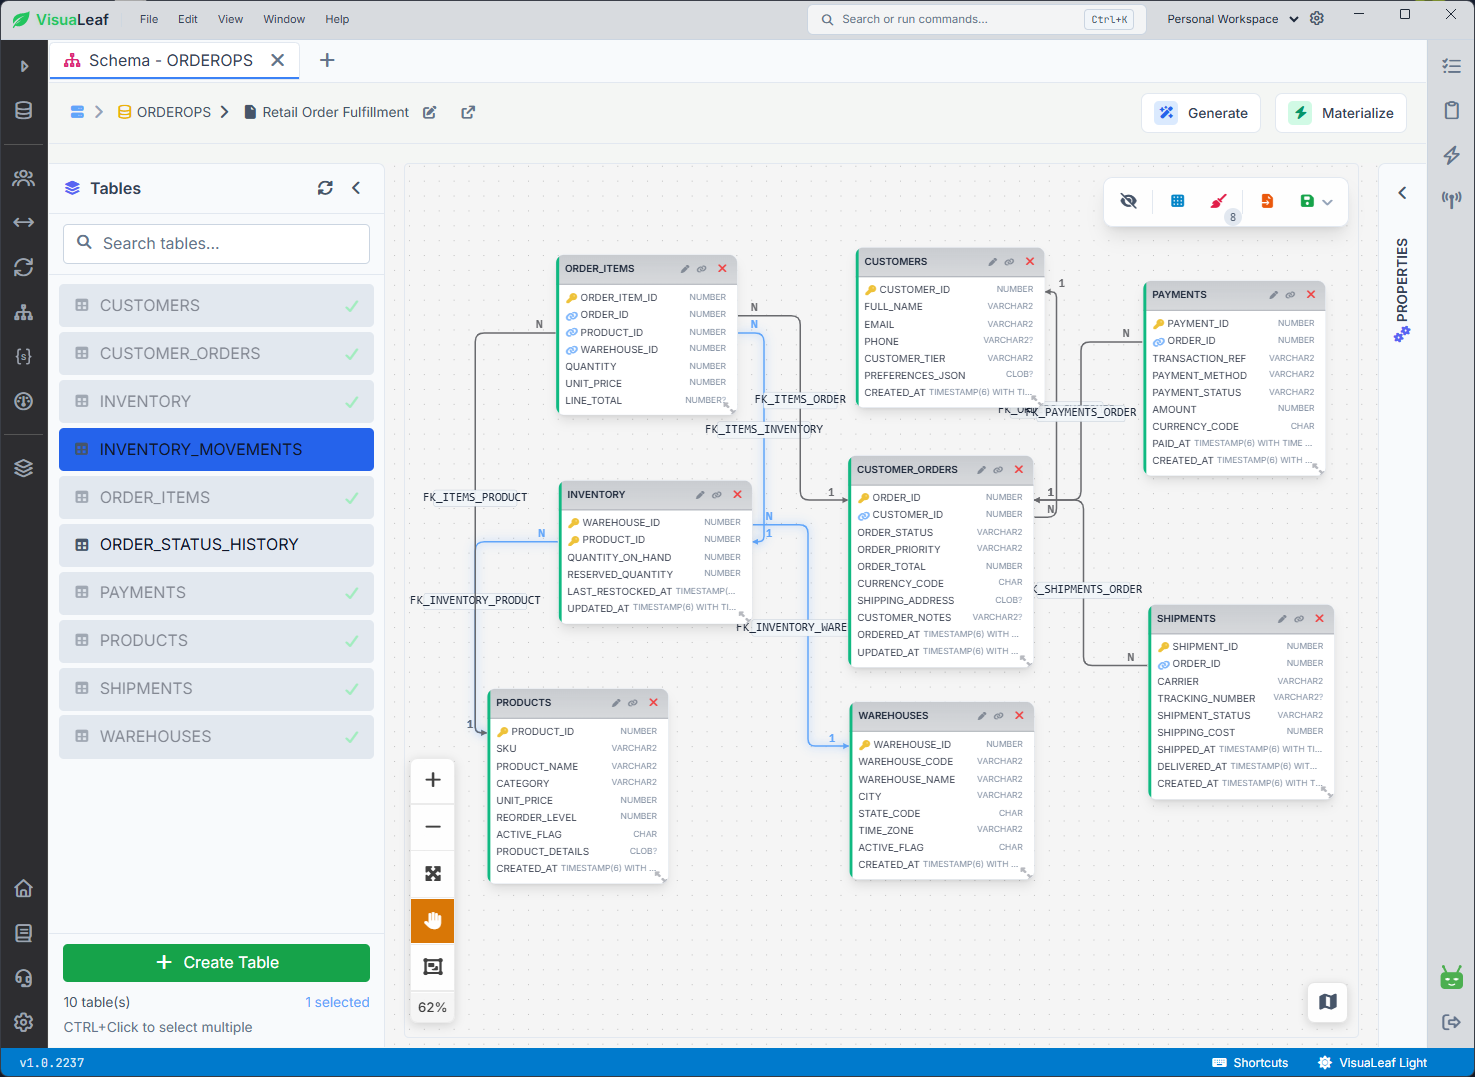Zoom in on the diagram canvas
This screenshot has width=1475, height=1077.
tap(433, 780)
